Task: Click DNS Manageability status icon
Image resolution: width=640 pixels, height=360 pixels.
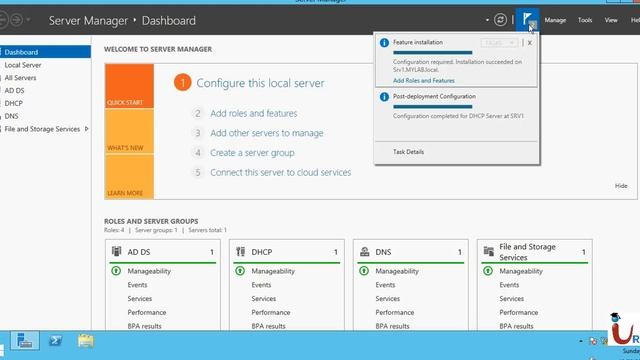Action: 364,271
